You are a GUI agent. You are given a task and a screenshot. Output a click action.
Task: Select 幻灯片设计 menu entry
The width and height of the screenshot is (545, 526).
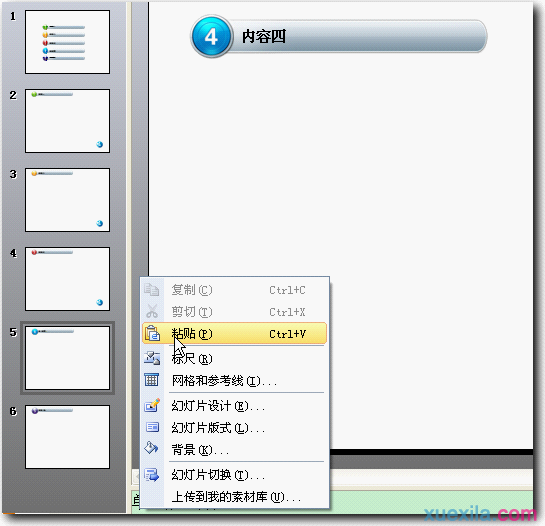click(235, 406)
